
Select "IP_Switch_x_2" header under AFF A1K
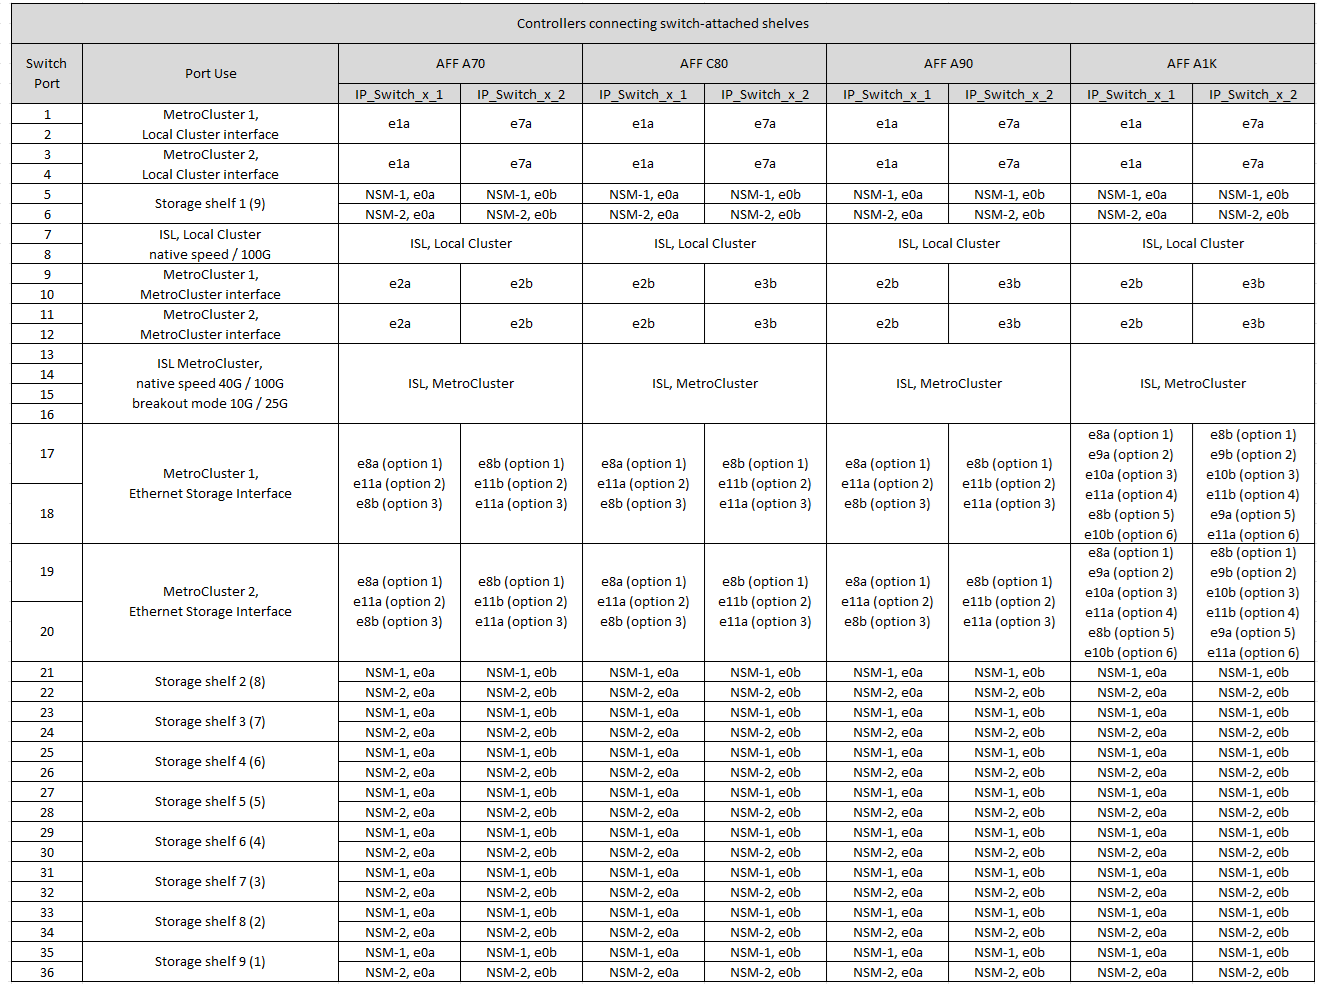[x=1253, y=94]
